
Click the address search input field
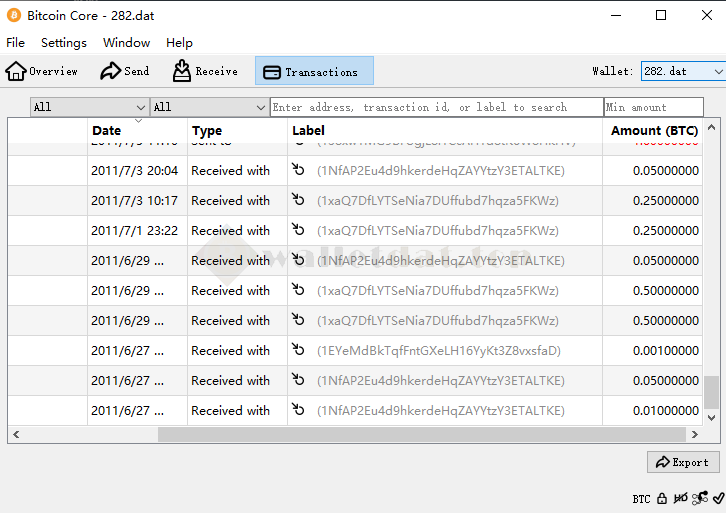tap(436, 107)
